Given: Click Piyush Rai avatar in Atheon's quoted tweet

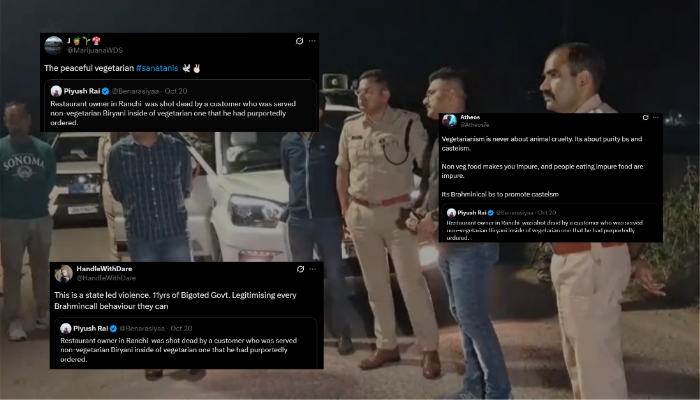Looking at the screenshot, I should pos(453,213).
